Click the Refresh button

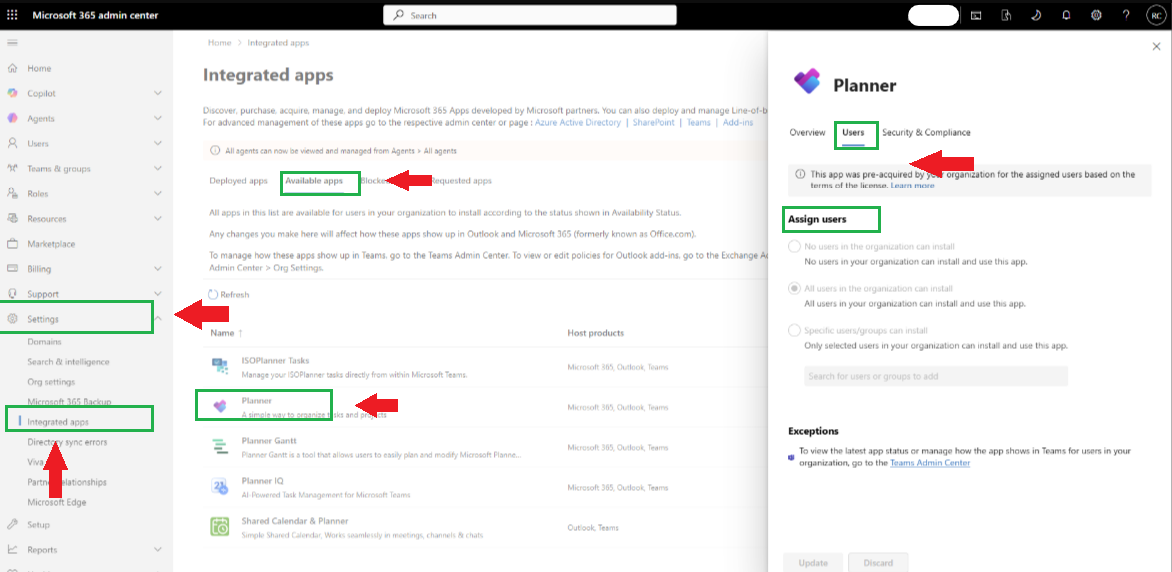[228, 295]
